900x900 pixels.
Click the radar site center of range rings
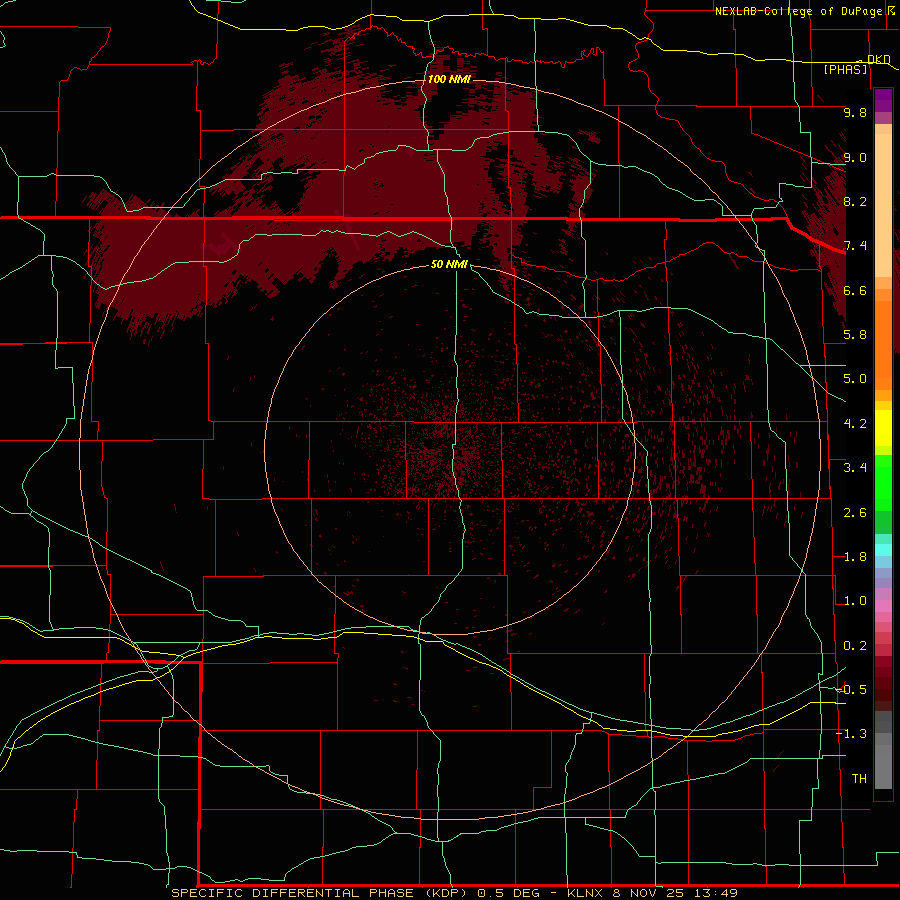pos(450,450)
